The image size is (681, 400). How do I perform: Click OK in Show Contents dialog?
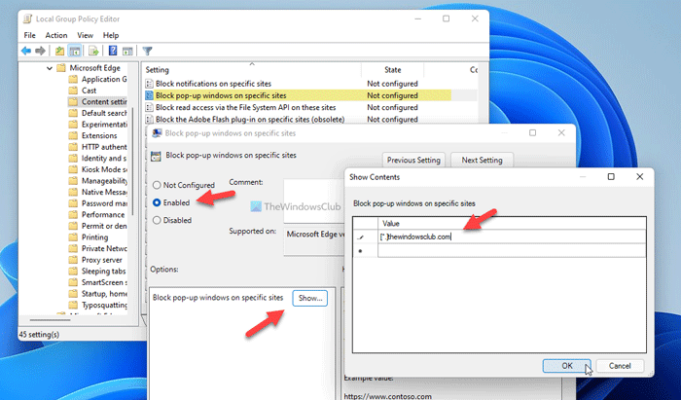[567, 366]
